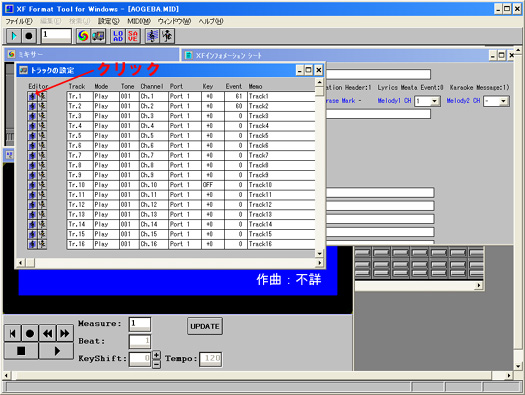Open the Melody1 CH dropdown
The image size is (525, 395).
(434, 101)
